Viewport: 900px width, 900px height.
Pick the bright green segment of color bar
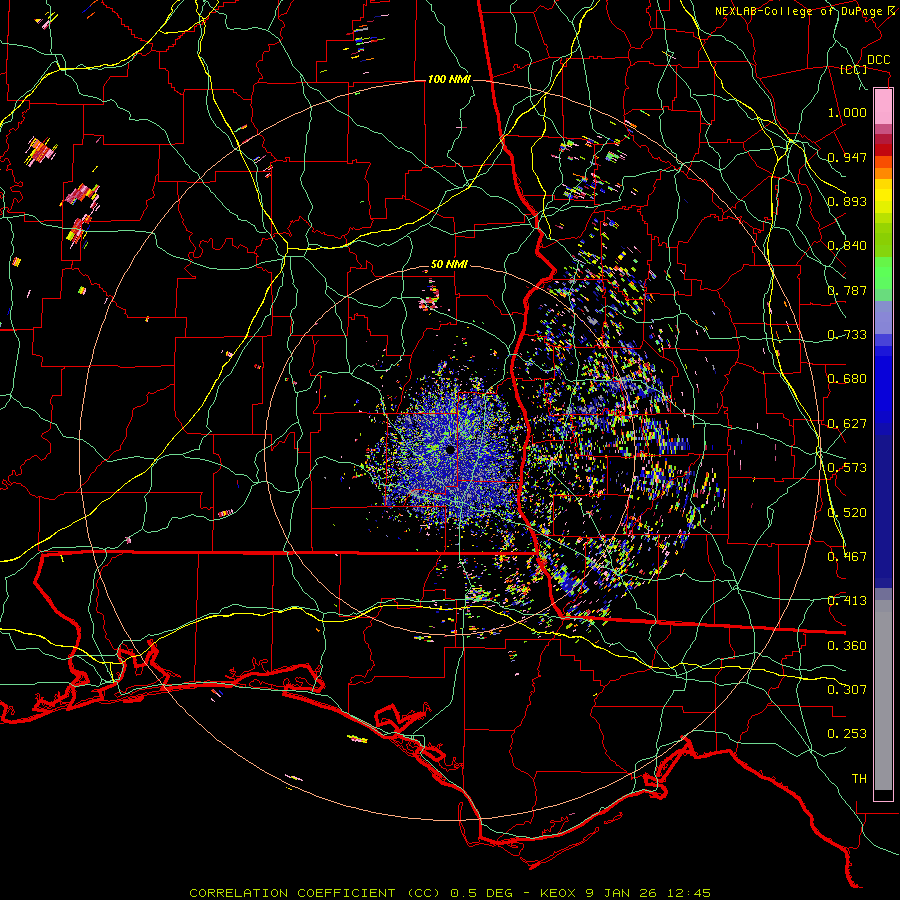pos(883,273)
